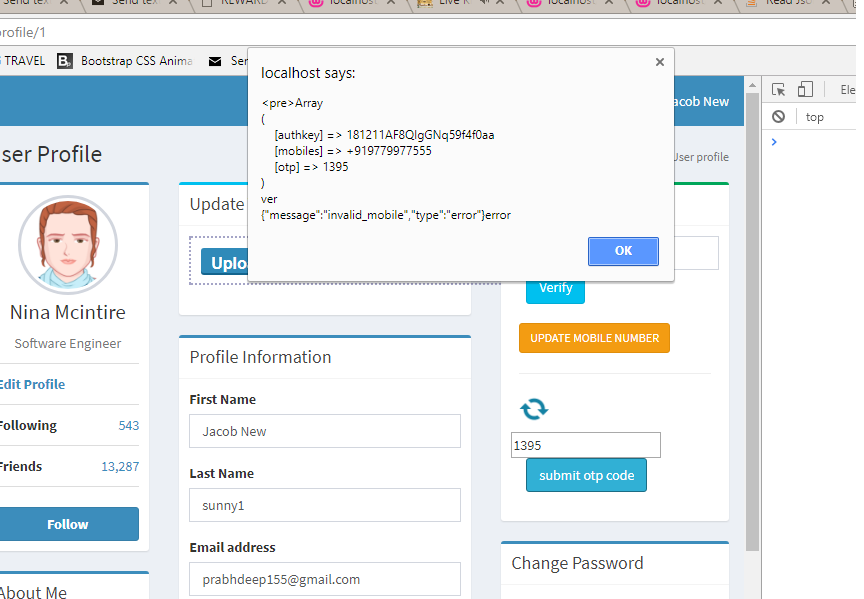Image resolution: width=864 pixels, height=599 pixels.
Task: Click the First Name field with Jacob New
Action: 325,431
